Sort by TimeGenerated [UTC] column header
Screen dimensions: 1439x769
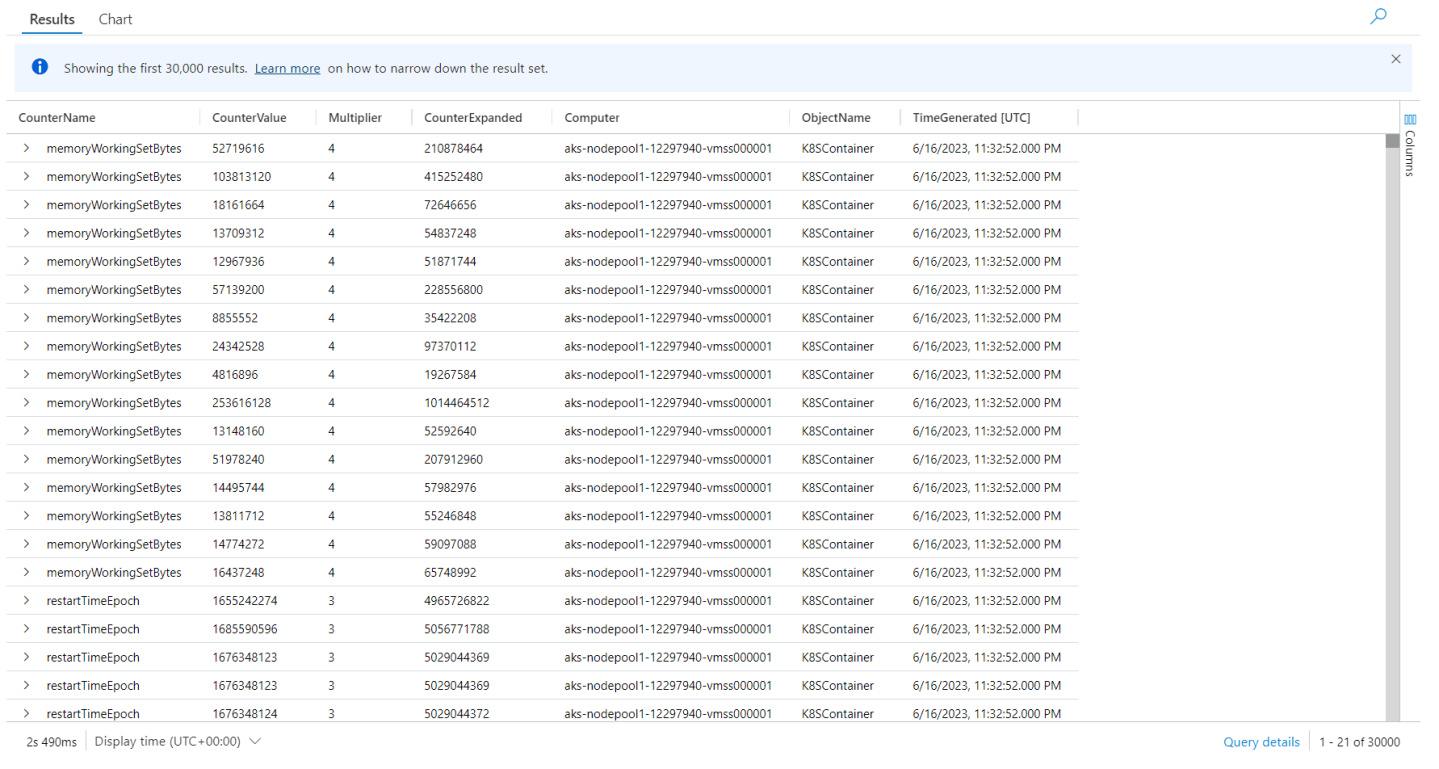point(971,118)
